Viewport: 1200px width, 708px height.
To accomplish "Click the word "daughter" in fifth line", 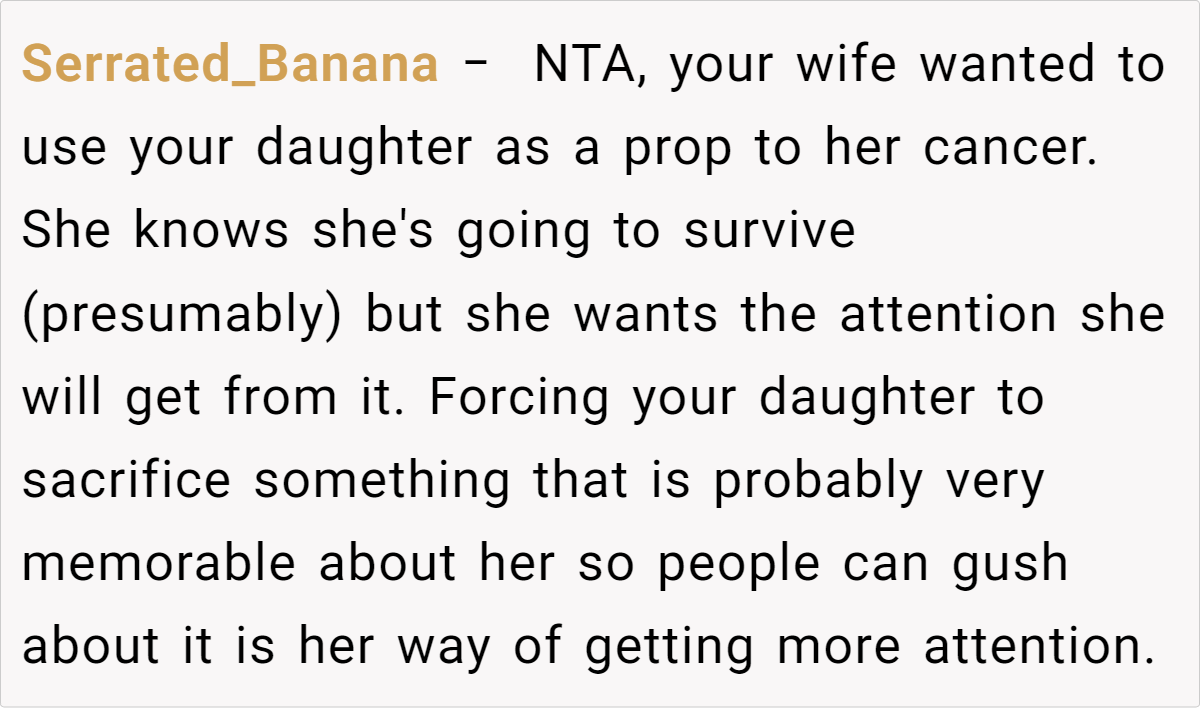I will 865,397.
